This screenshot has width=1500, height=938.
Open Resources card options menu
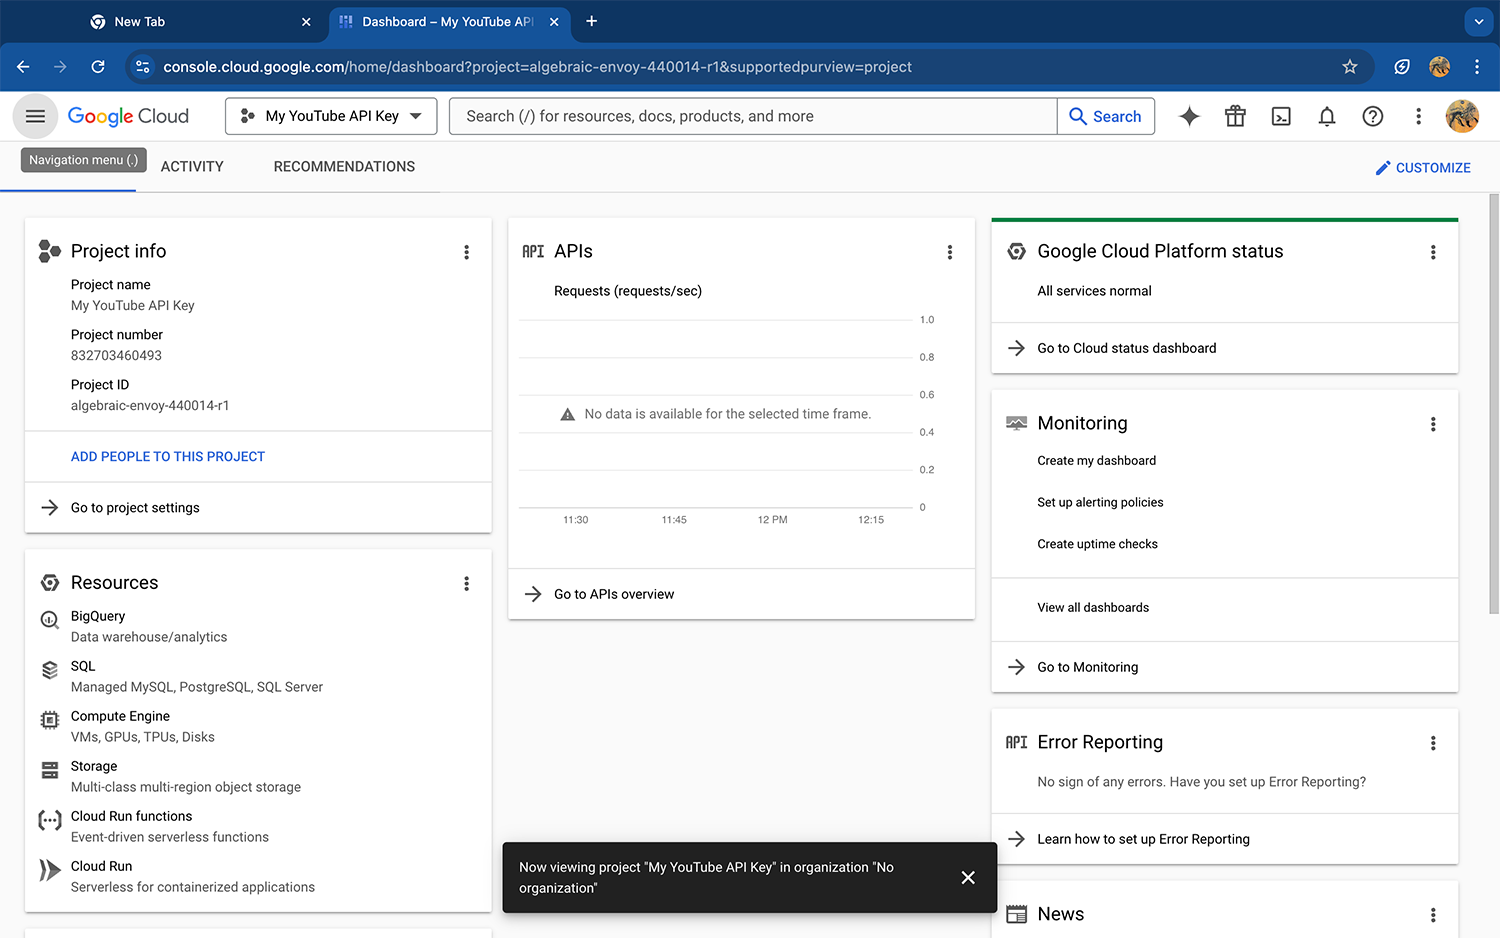[466, 583]
